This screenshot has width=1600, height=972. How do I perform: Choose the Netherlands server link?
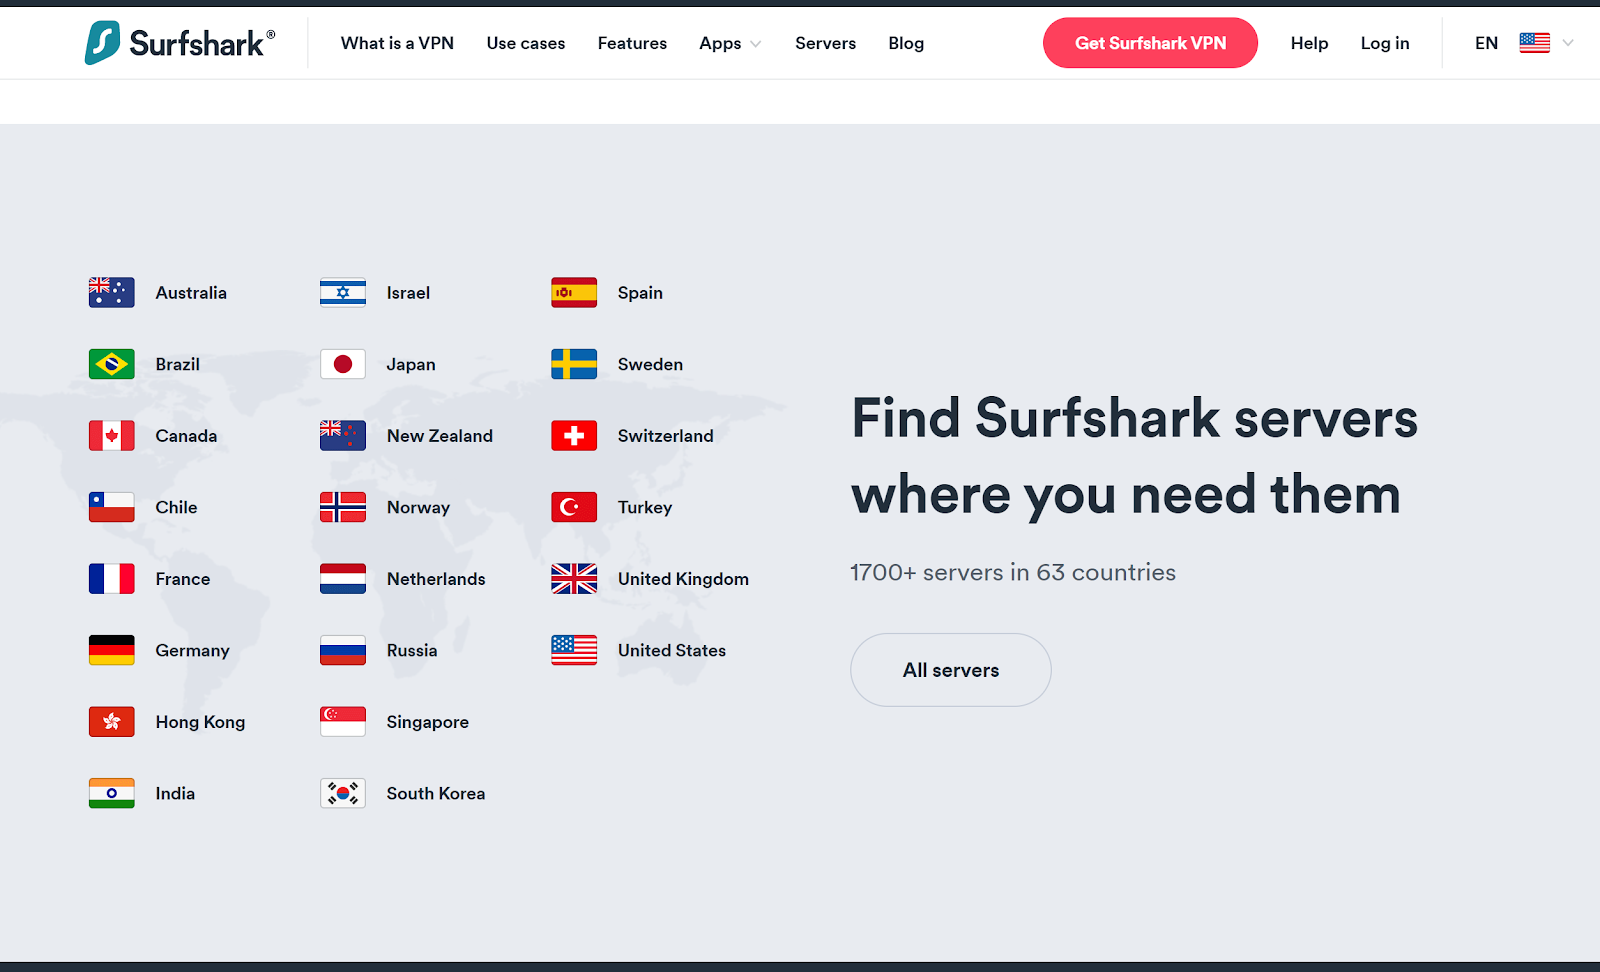(436, 579)
